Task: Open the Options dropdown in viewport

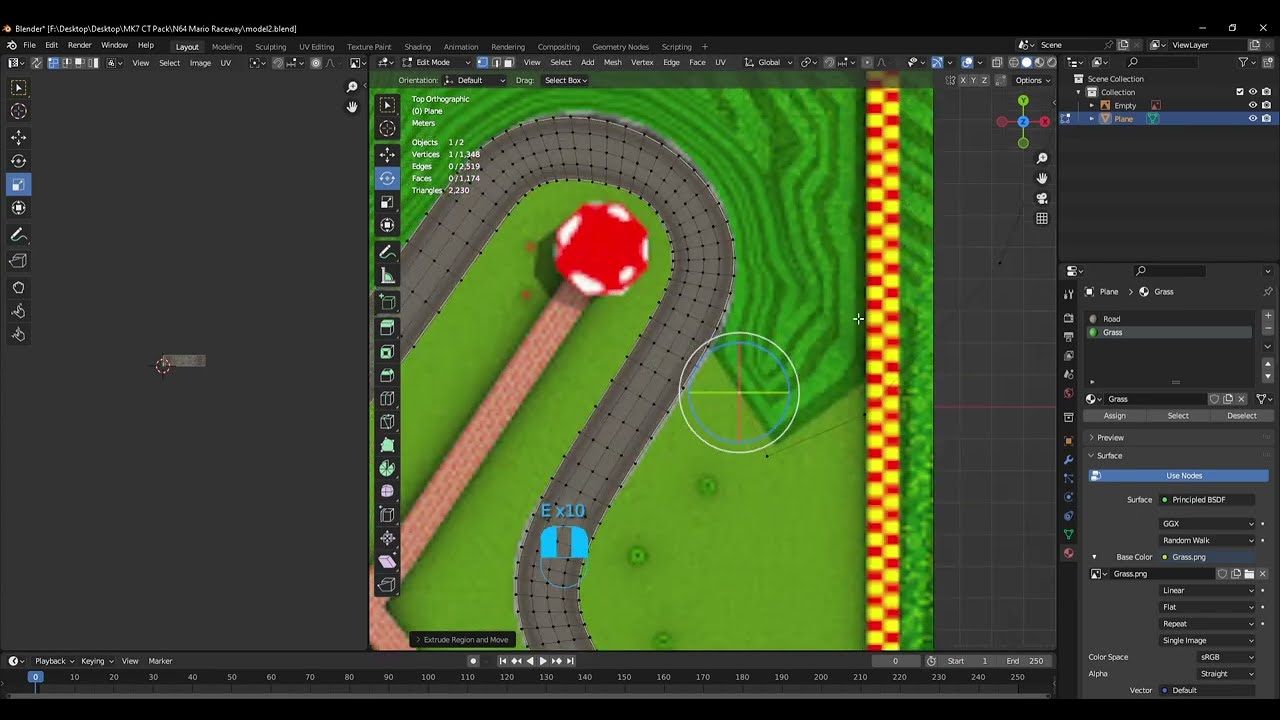Action: (x=1031, y=80)
